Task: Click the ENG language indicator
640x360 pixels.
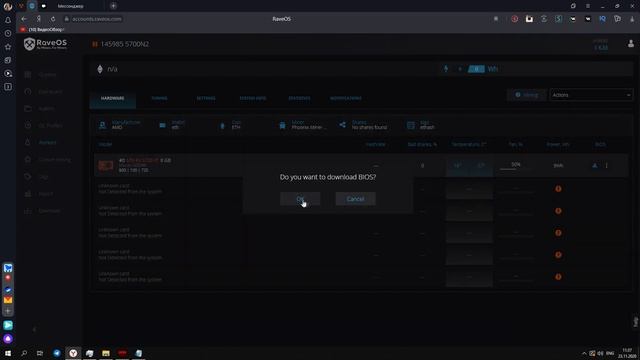Action: 610,353
